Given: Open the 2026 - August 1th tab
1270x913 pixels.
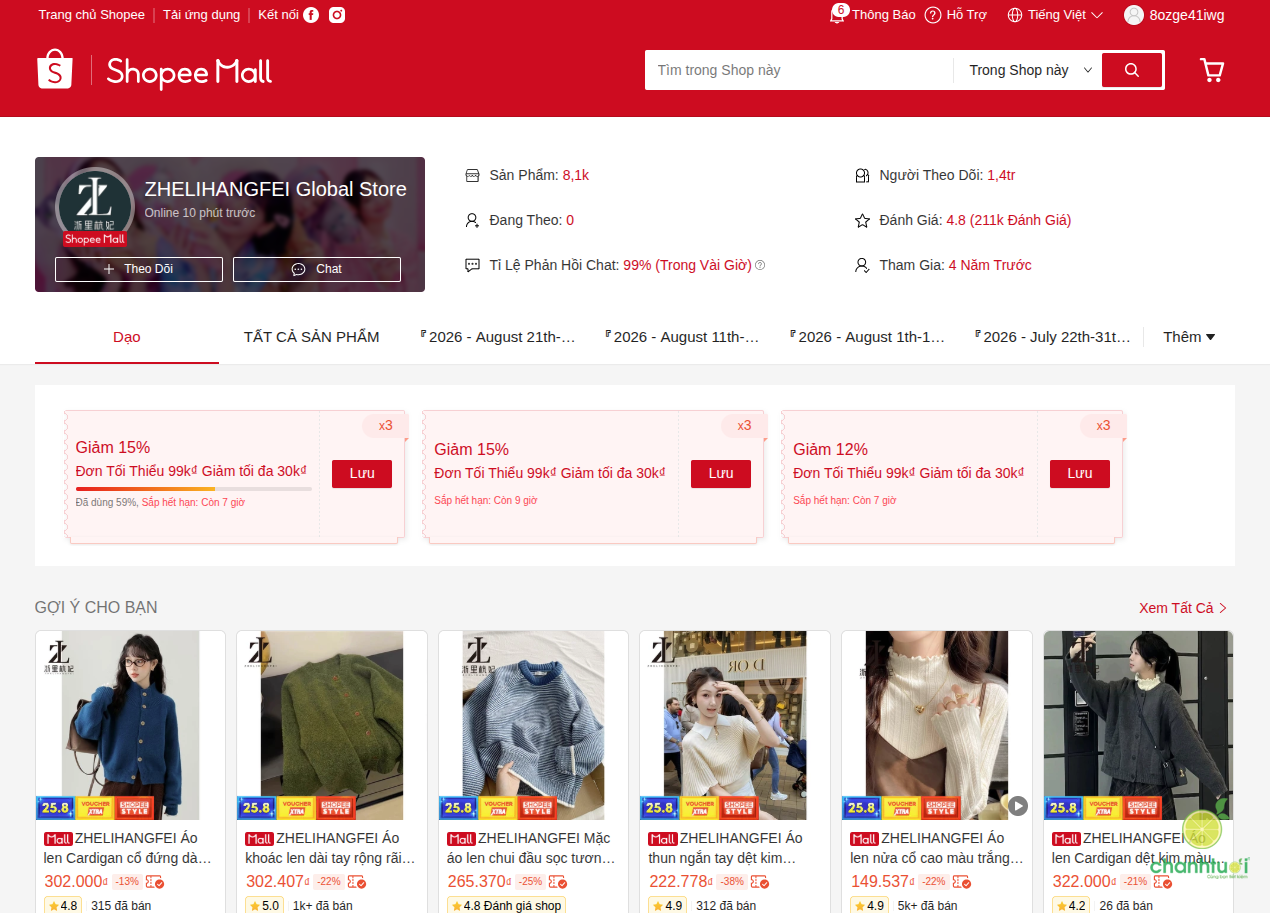Looking at the screenshot, I should point(867,337).
